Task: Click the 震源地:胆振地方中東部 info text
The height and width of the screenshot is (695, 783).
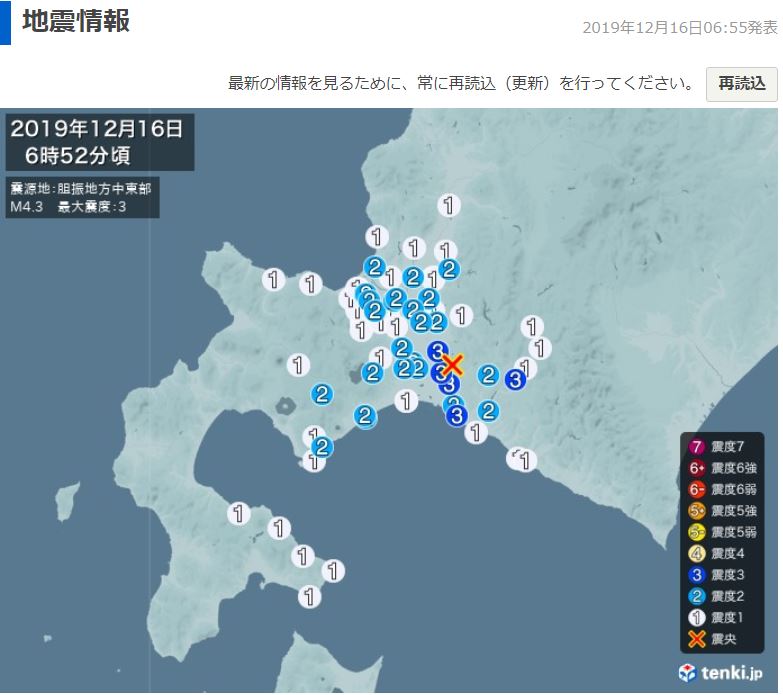Action: pyautogui.click(x=82, y=188)
